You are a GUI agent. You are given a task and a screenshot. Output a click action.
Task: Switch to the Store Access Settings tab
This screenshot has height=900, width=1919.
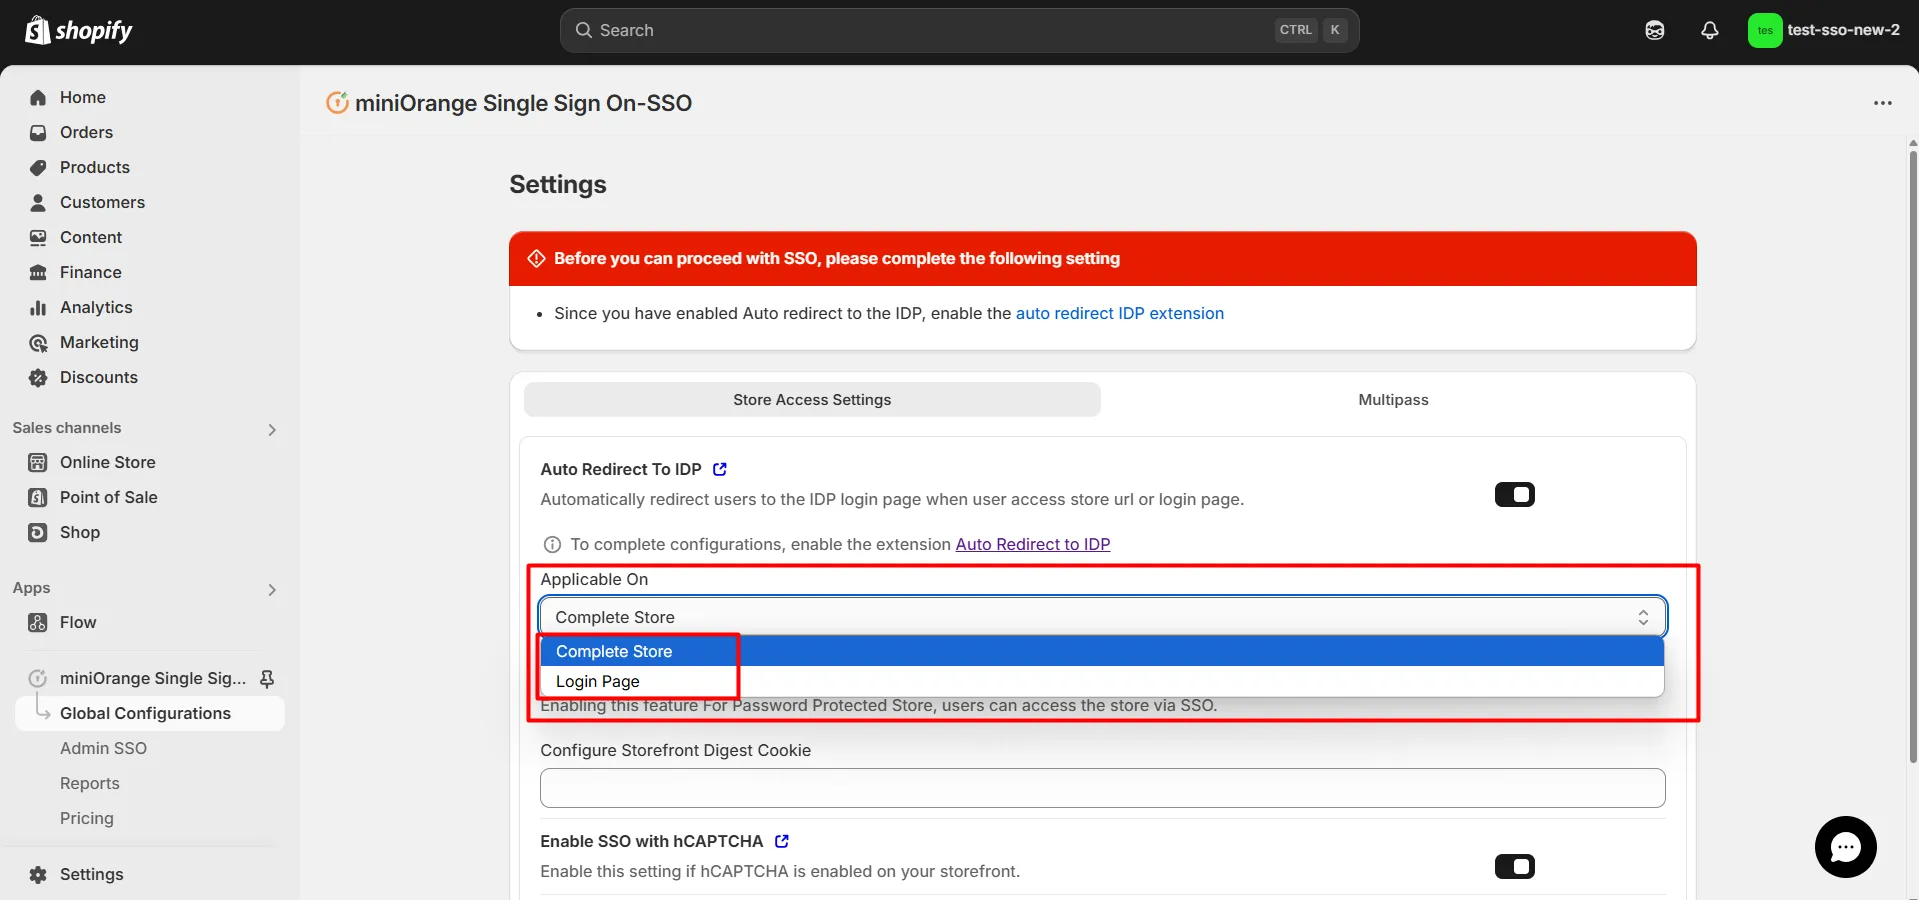(812, 400)
